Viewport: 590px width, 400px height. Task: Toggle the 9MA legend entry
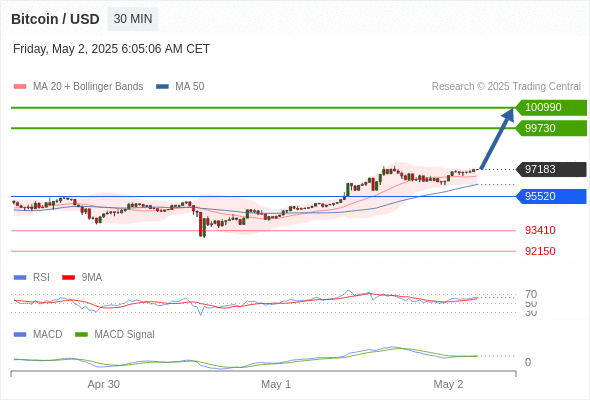click(82, 277)
